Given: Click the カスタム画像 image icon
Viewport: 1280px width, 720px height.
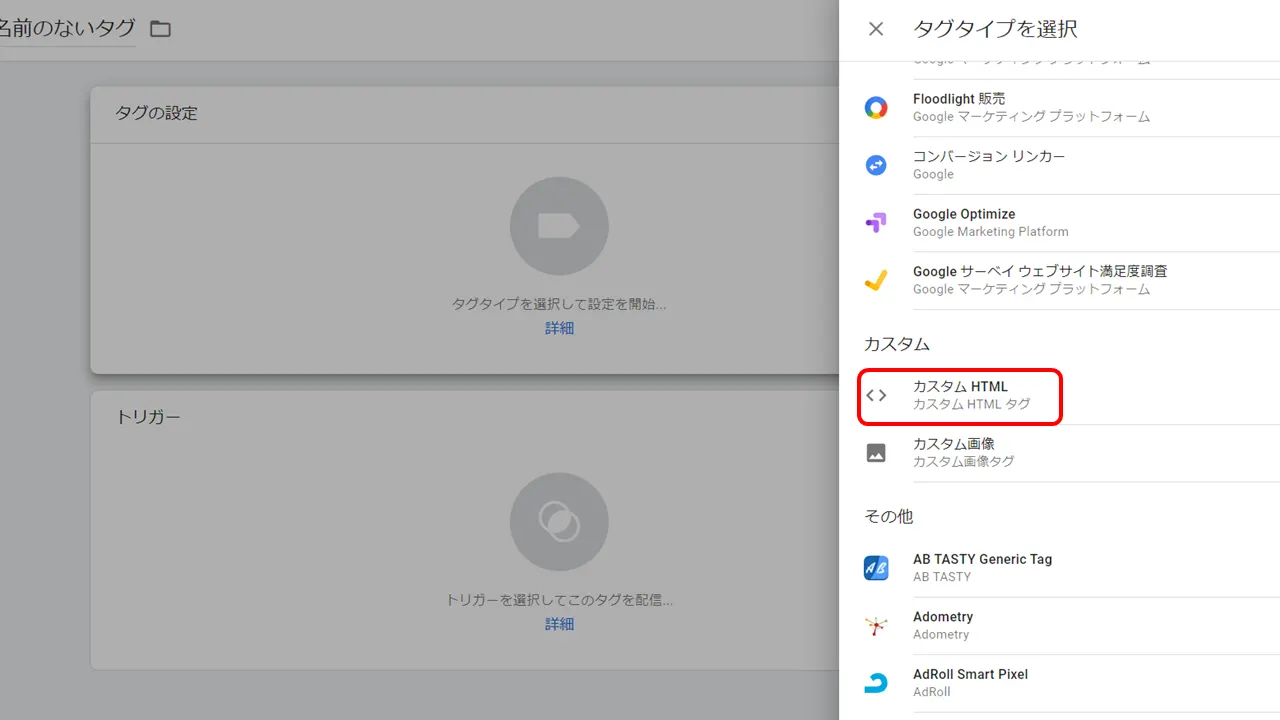Looking at the screenshot, I should [x=876, y=452].
